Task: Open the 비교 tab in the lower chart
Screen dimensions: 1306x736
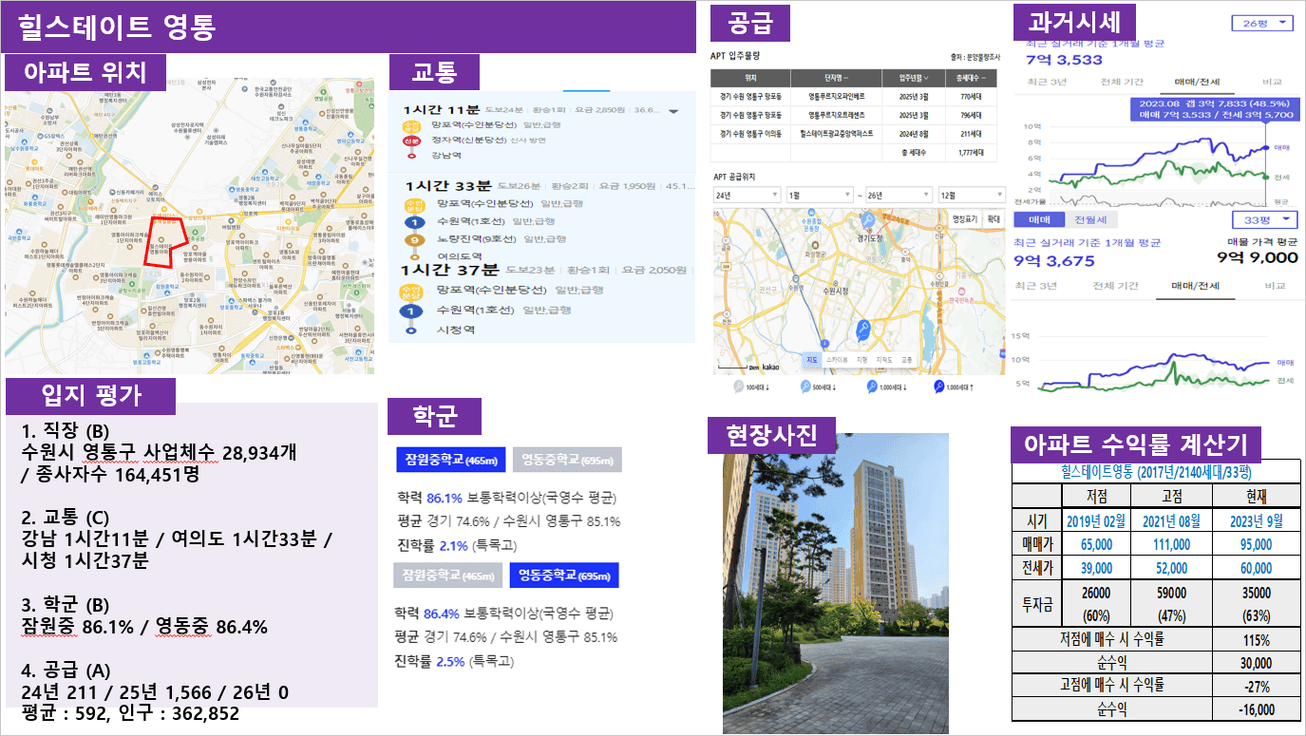Action: click(1274, 286)
